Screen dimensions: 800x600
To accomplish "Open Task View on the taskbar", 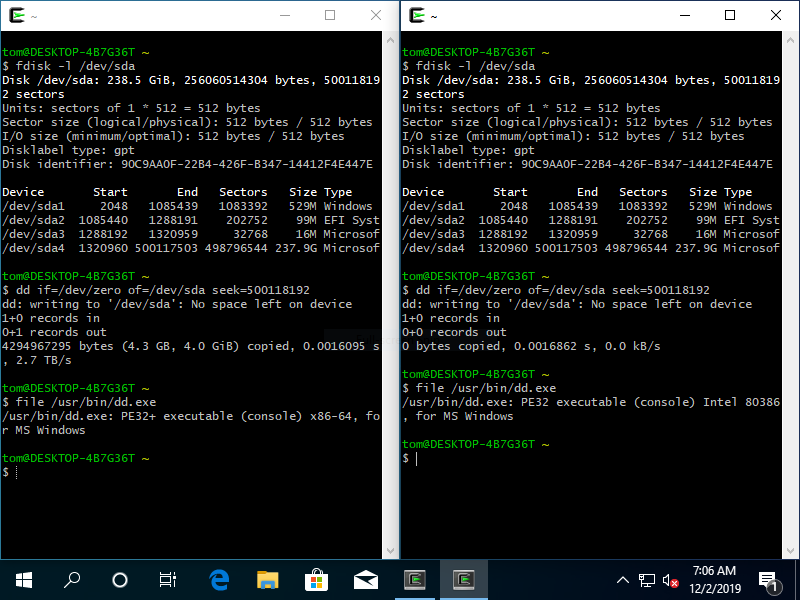I will 168,579.
